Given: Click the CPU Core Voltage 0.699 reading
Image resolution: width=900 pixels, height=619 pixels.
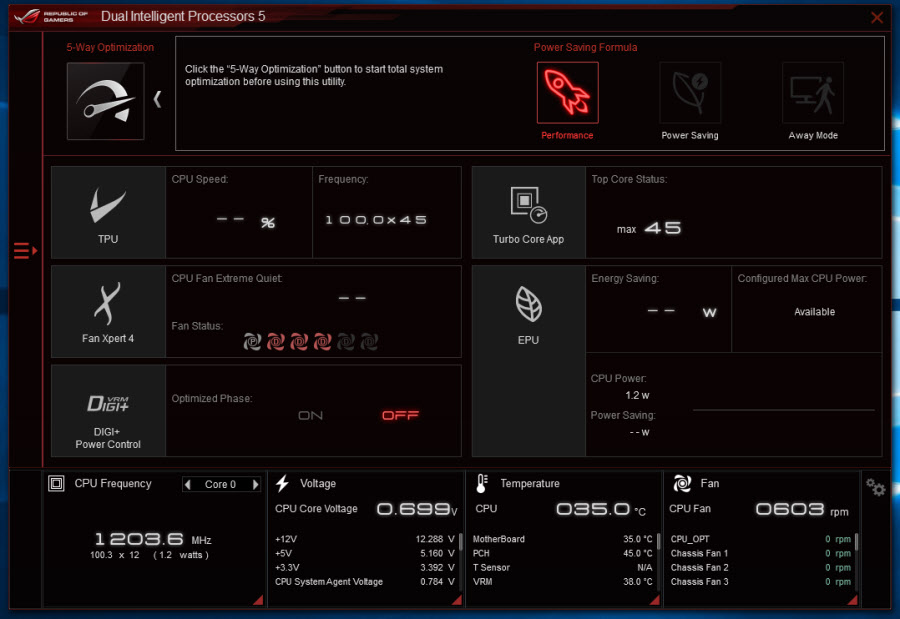Looking at the screenshot, I should 417,509.
